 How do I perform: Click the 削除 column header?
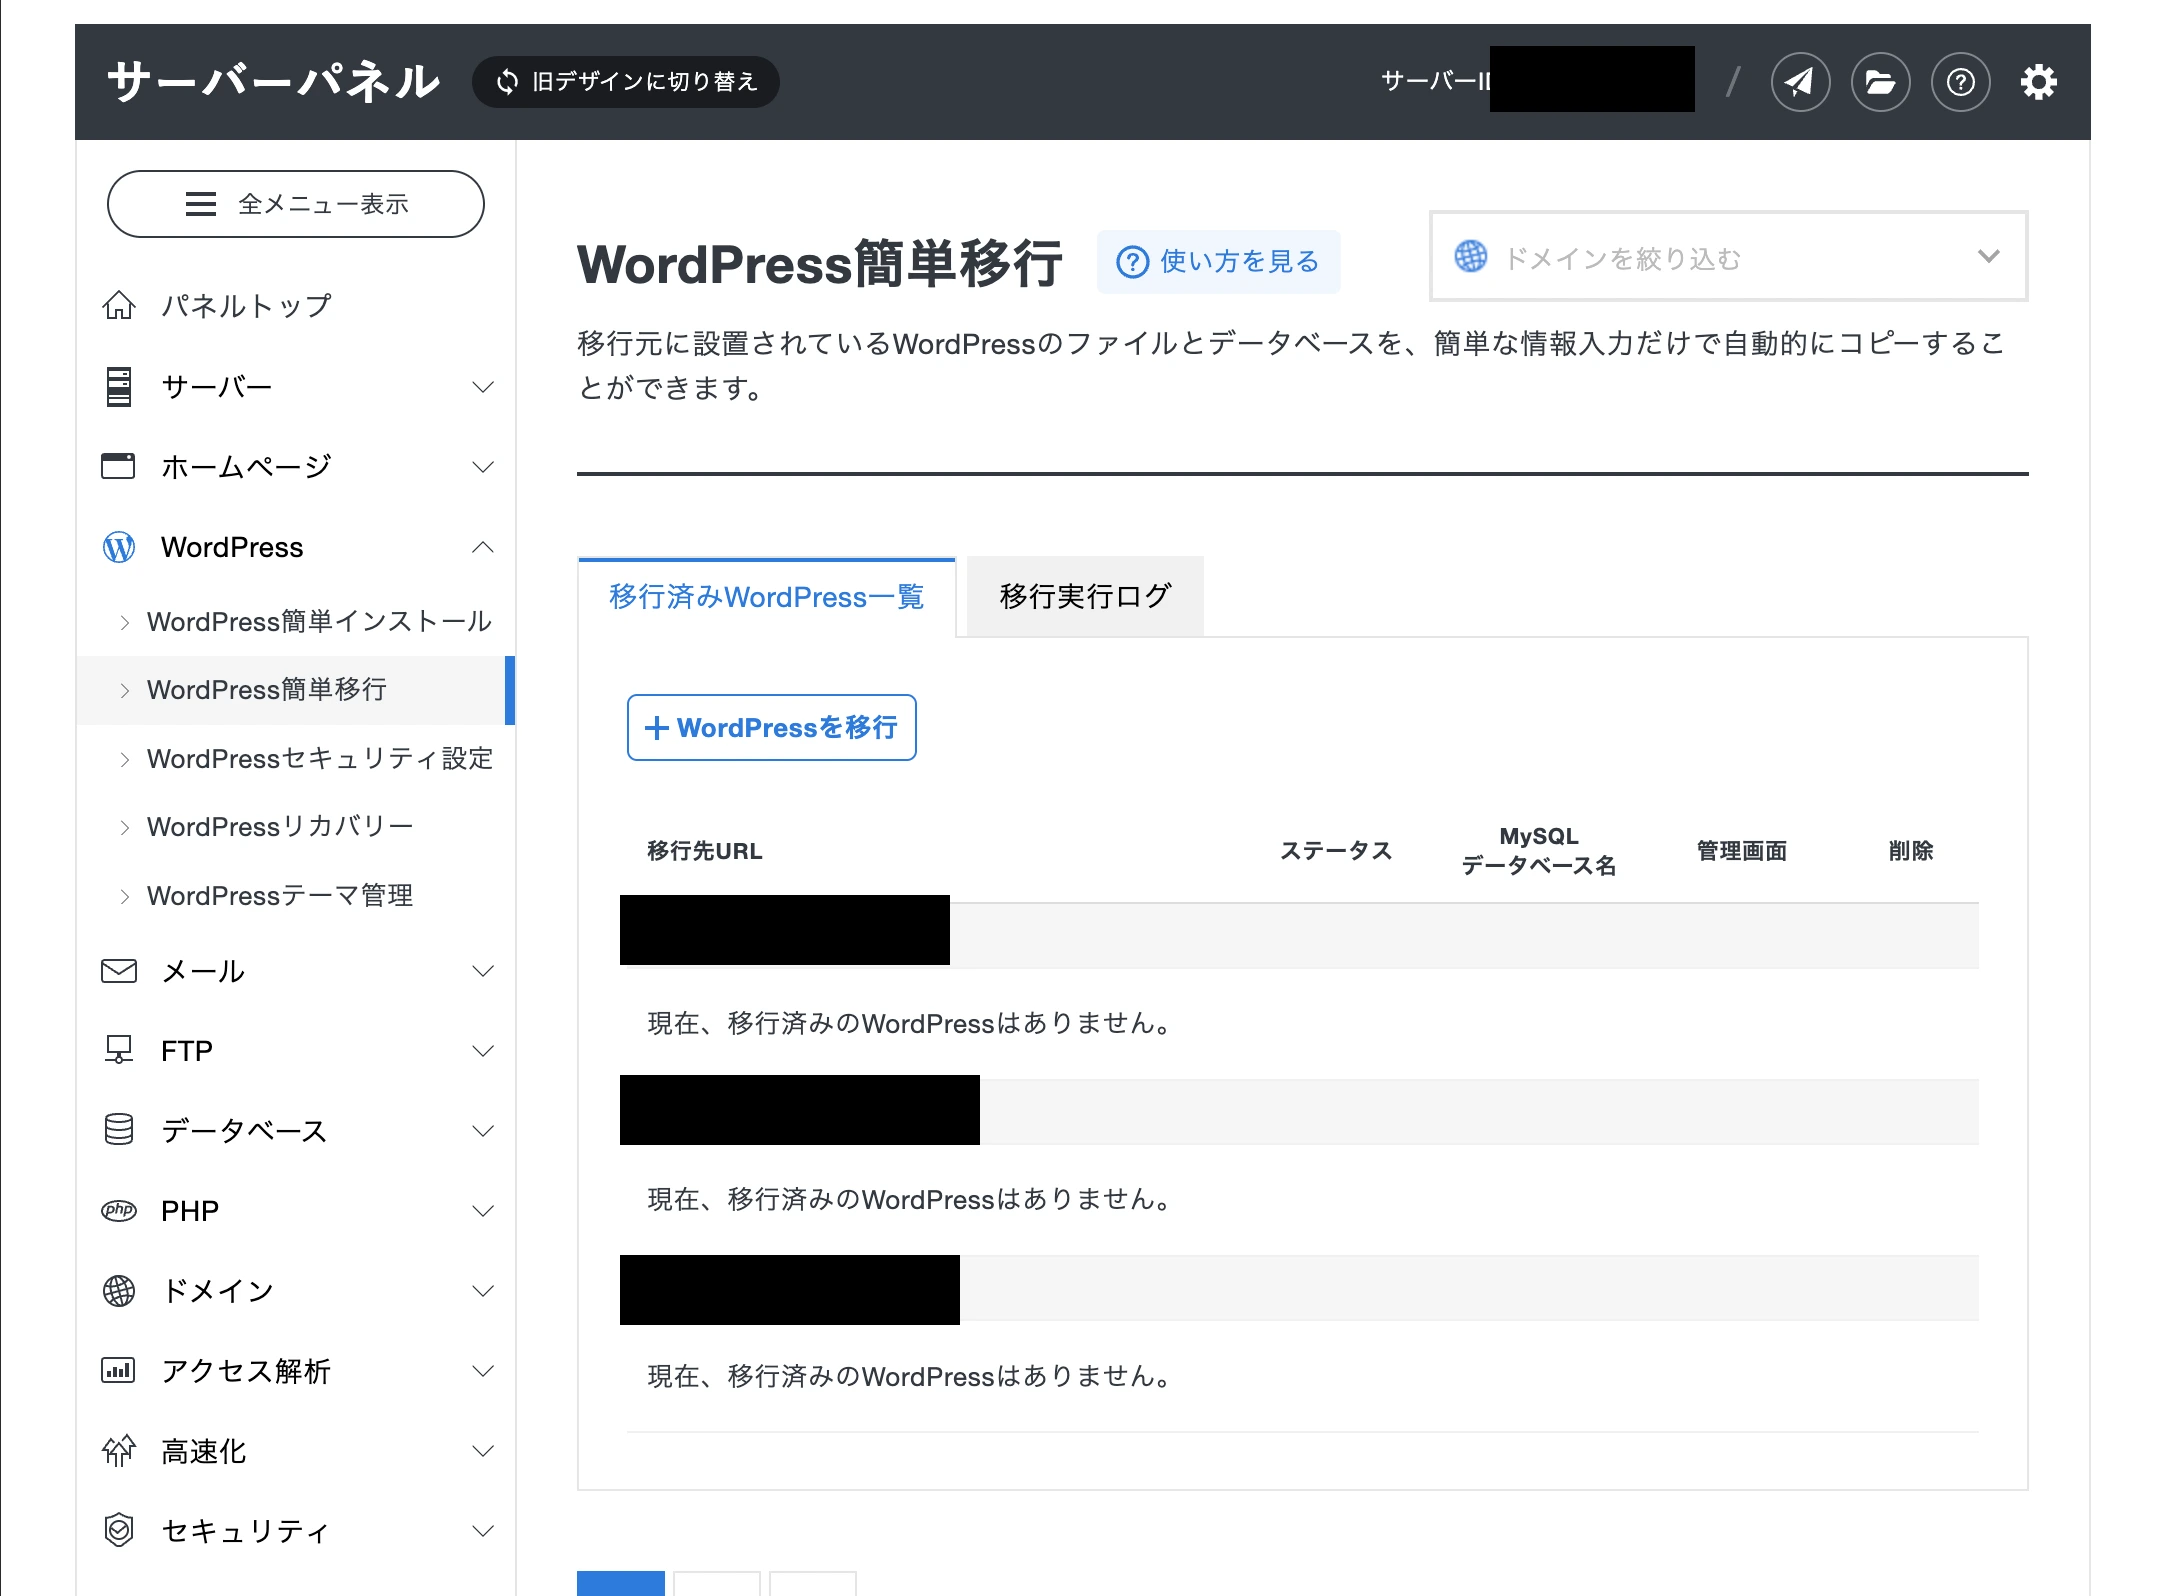pos(1910,851)
